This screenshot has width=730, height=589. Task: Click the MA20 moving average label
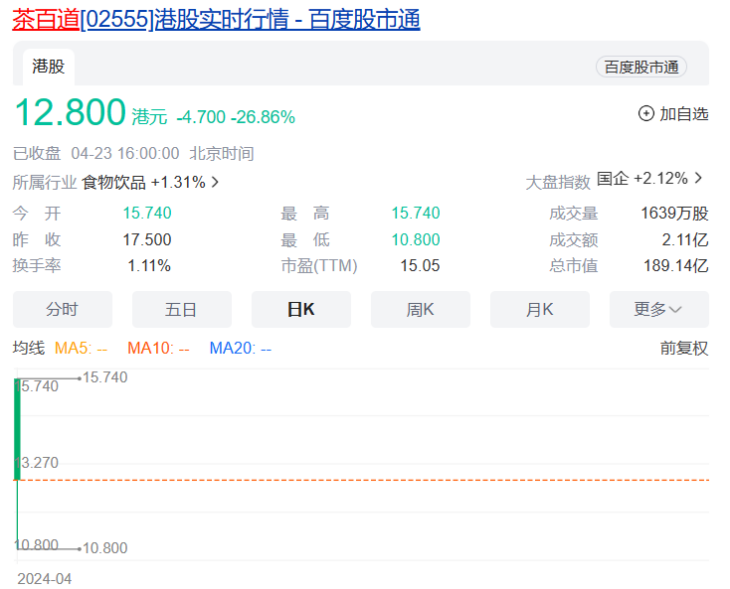click(x=240, y=348)
